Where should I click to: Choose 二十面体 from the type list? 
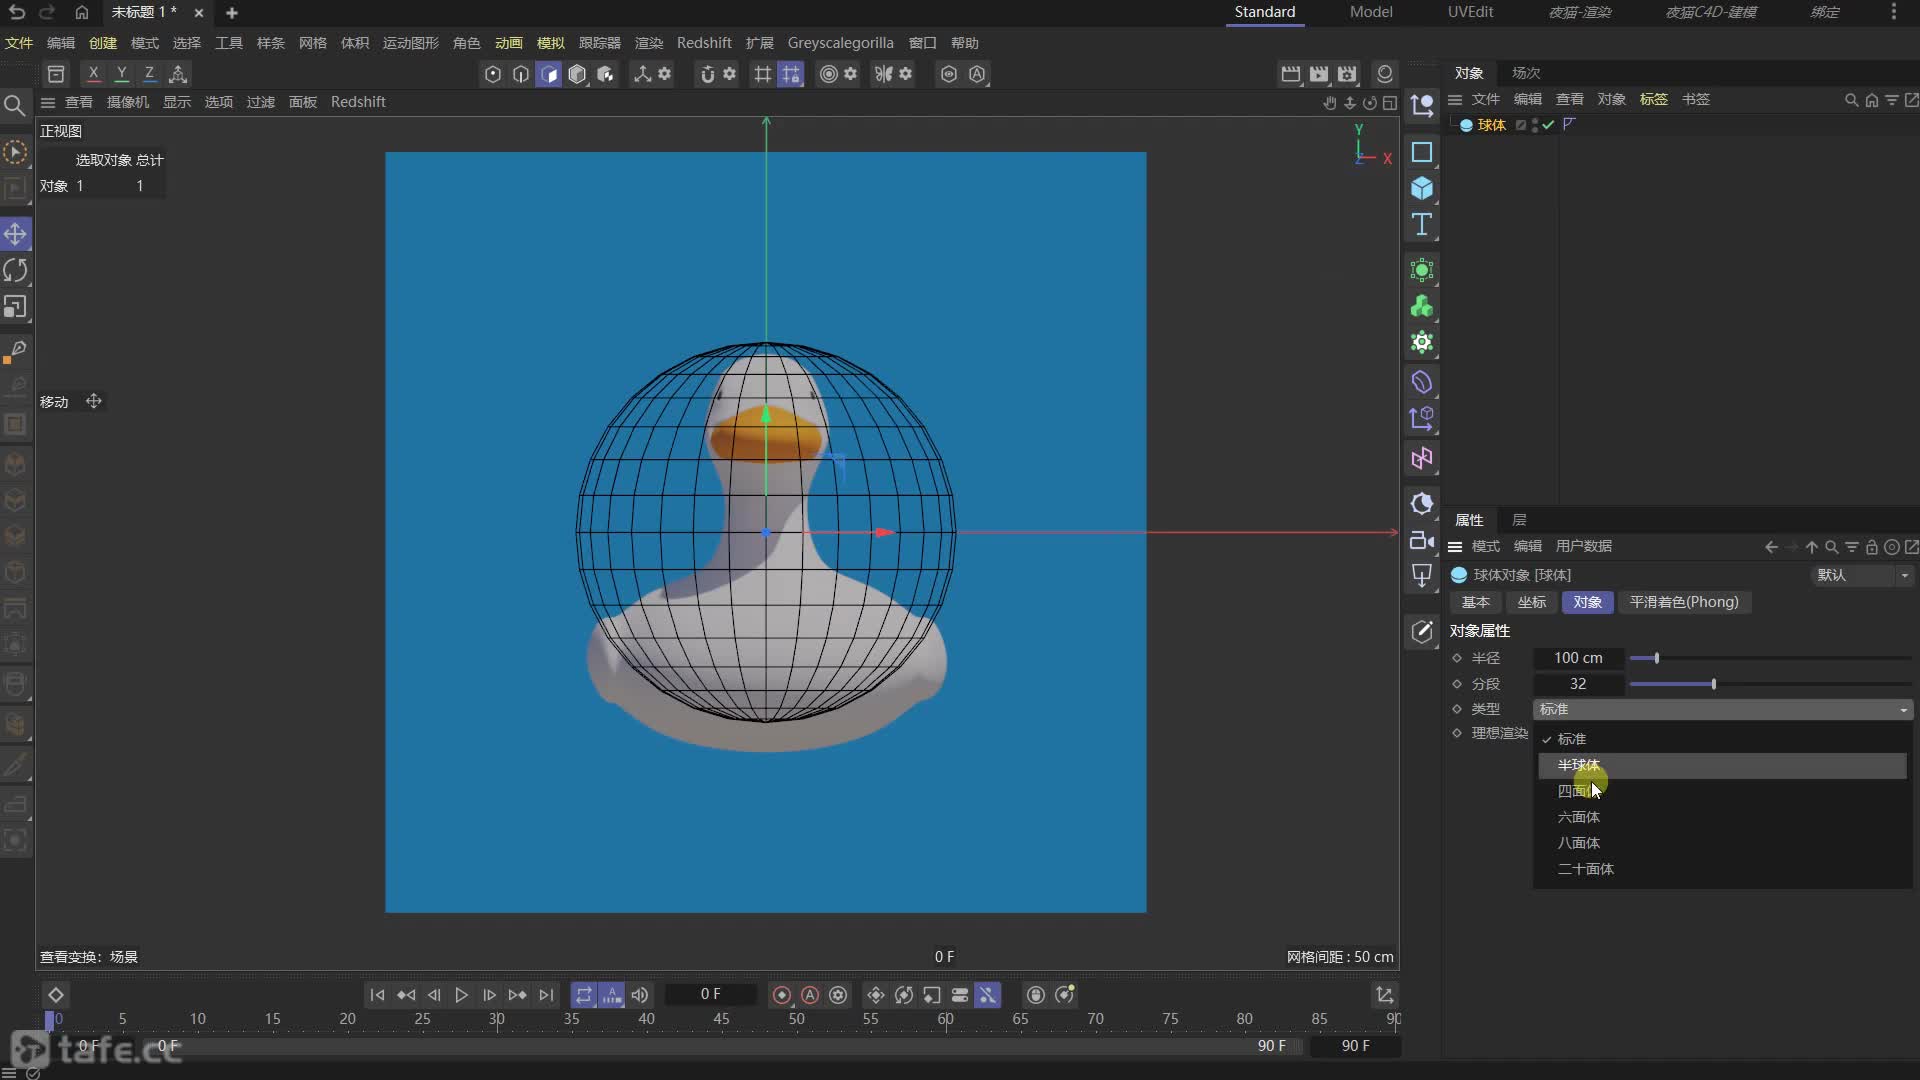coord(1721,869)
